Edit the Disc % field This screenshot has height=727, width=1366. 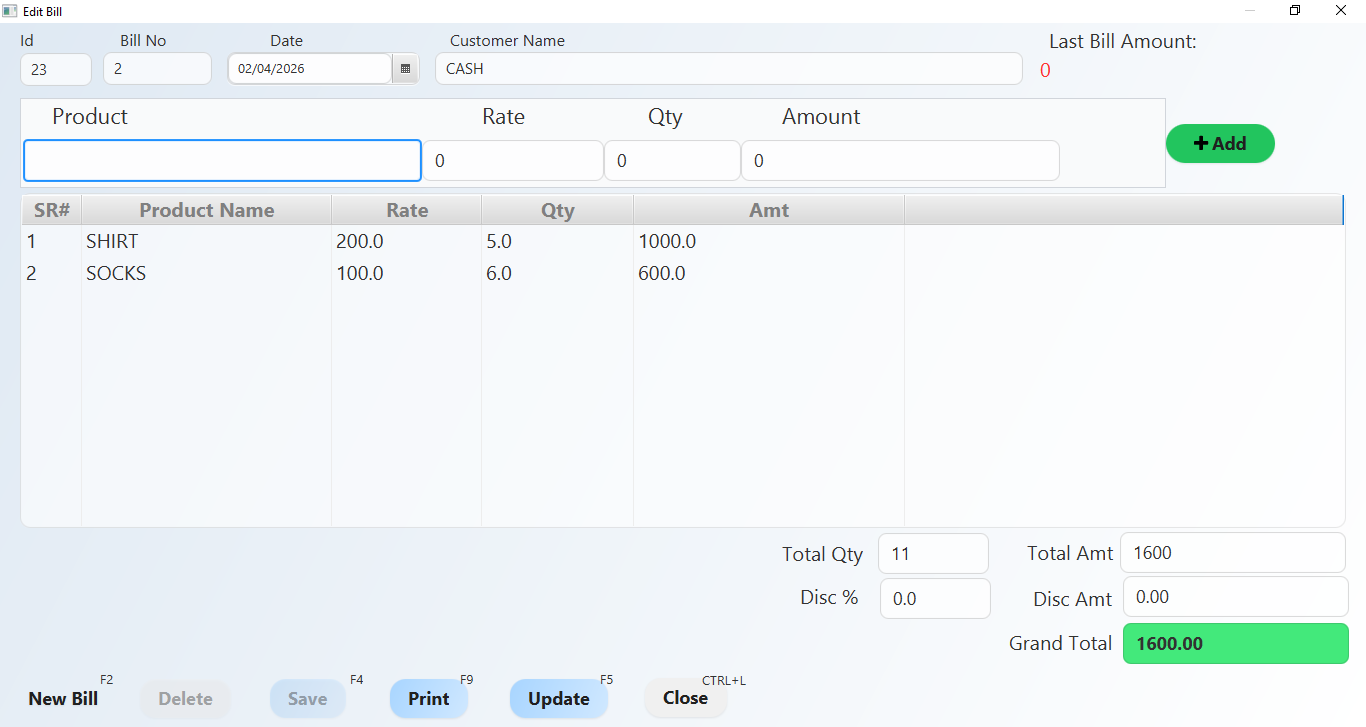point(935,599)
